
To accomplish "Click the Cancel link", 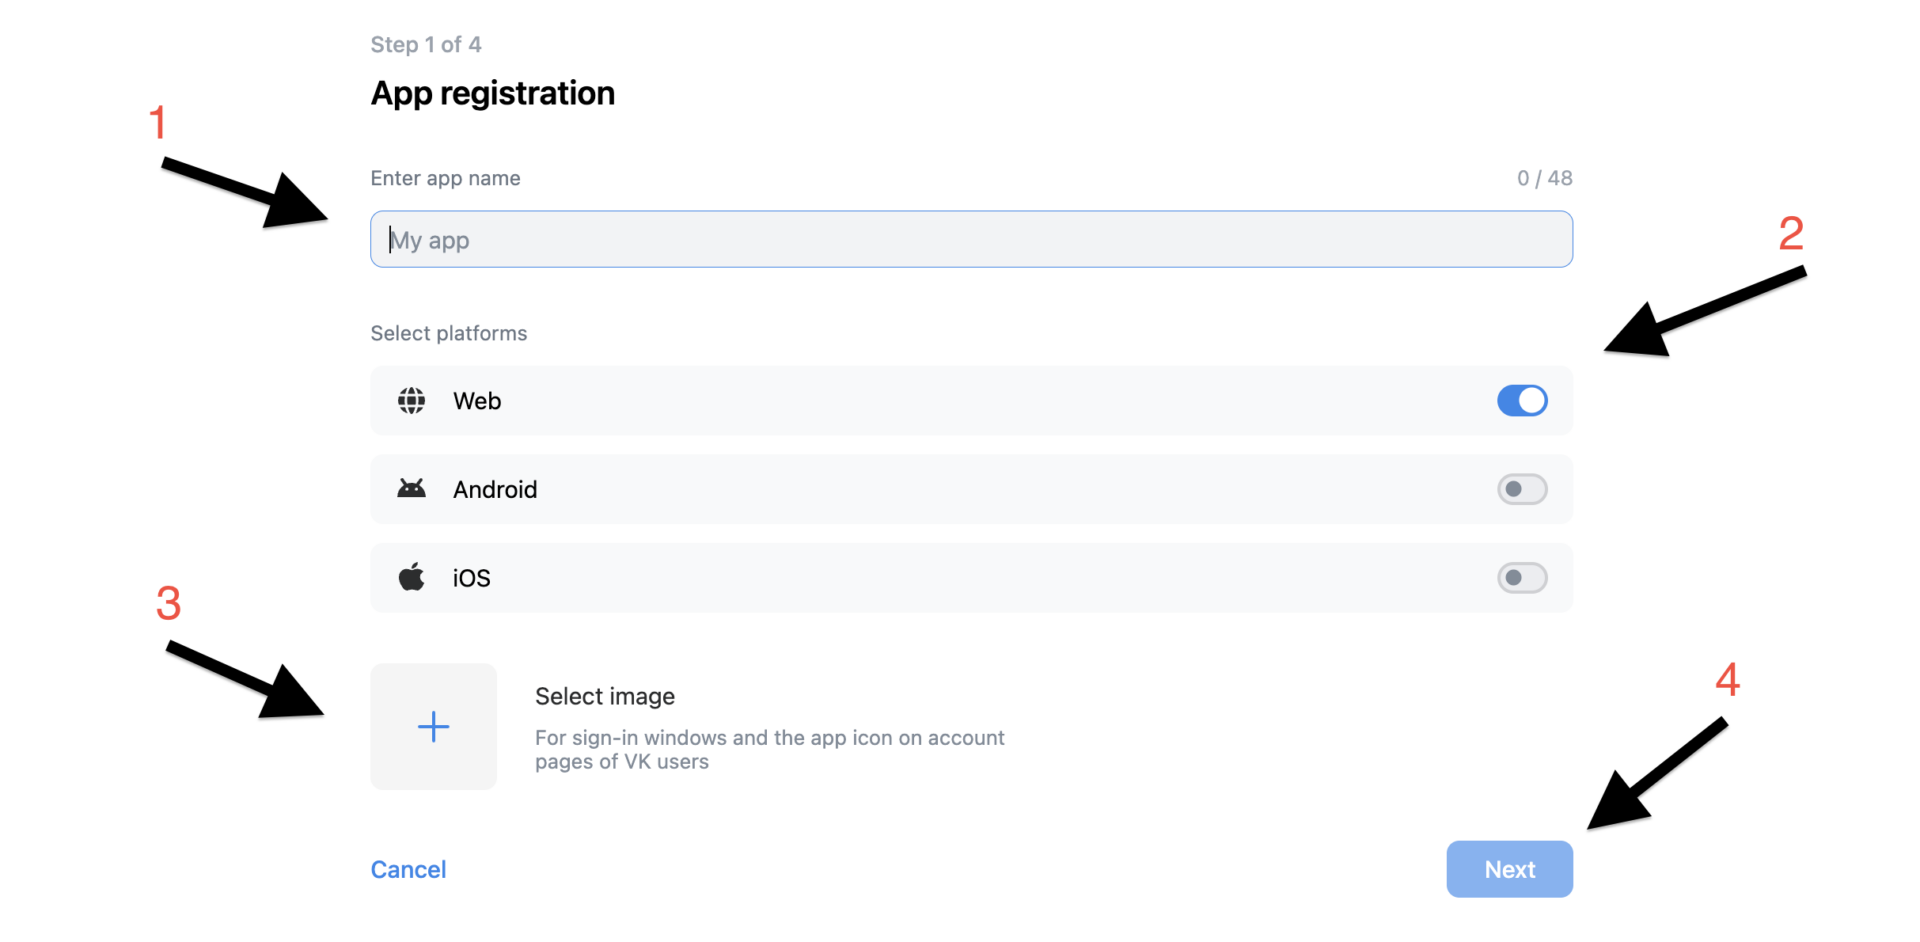I will click(x=408, y=870).
